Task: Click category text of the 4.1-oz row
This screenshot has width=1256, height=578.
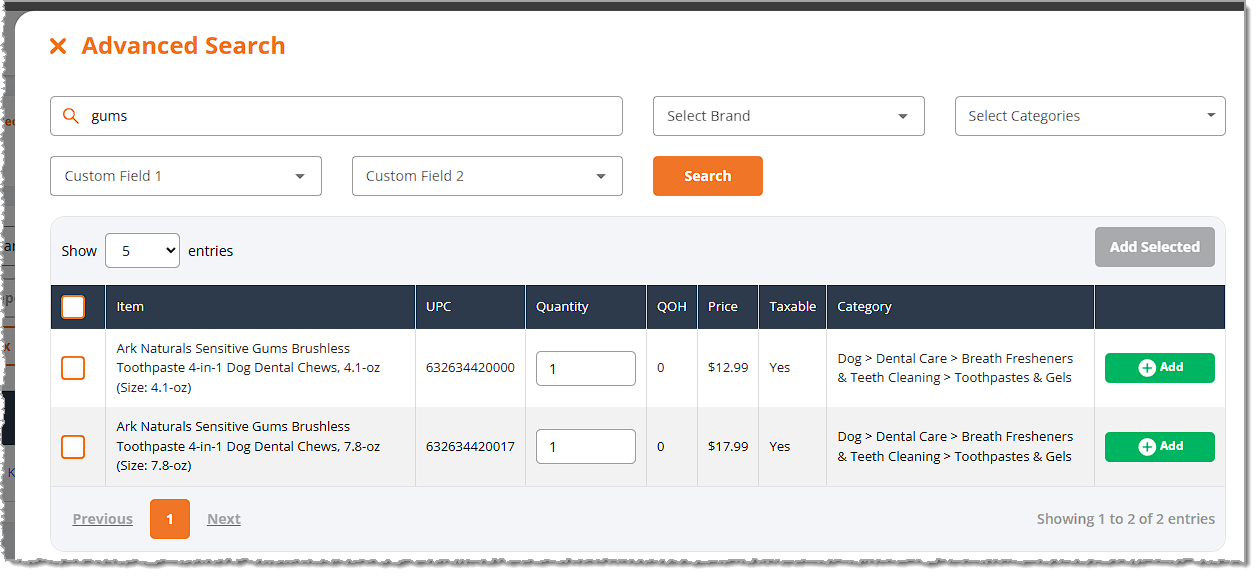Action: [x=955, y=368]
